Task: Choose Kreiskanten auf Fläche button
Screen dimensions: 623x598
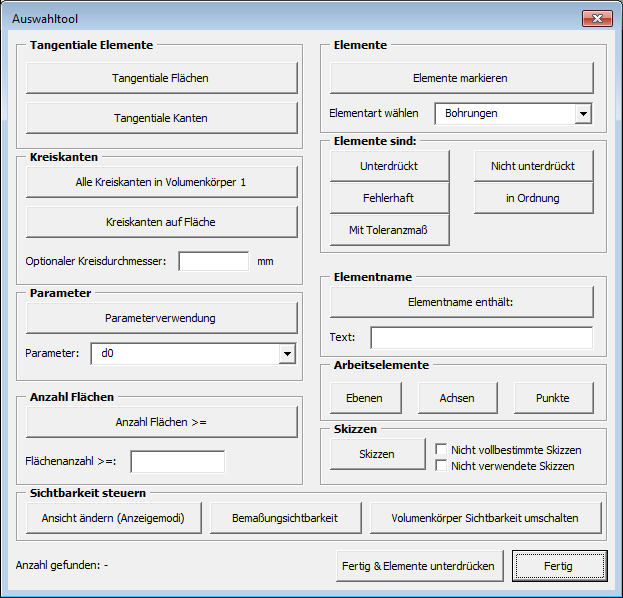Action: click(162, 222)
